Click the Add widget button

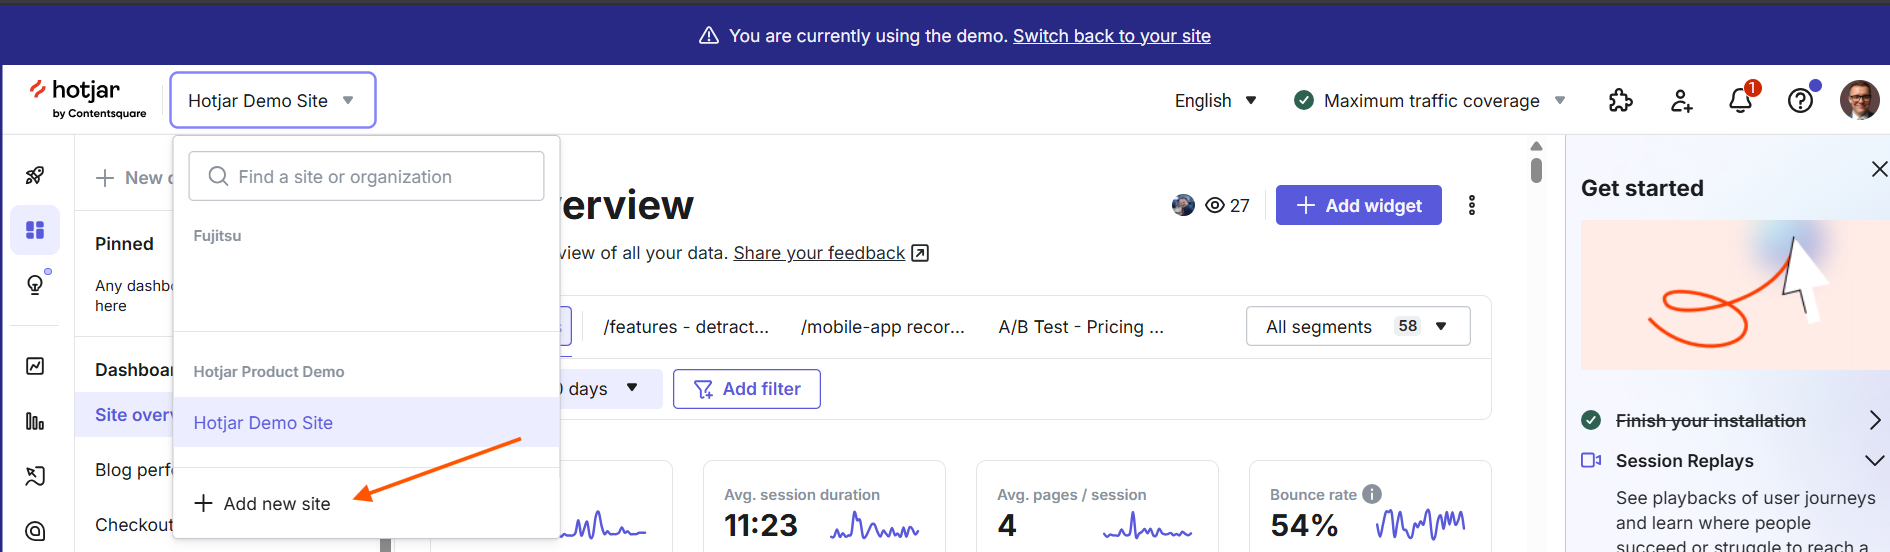(x=1358, y=205)
